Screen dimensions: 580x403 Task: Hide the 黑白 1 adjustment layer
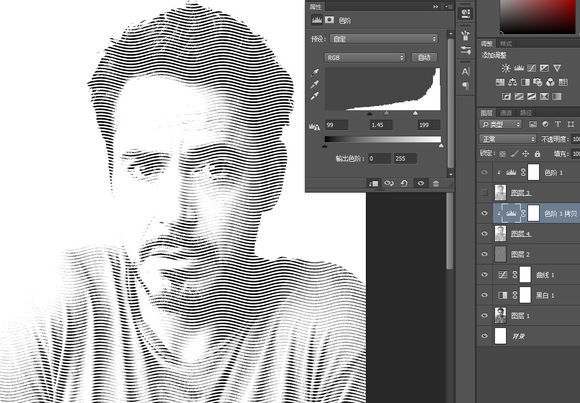pyautogui.click(x=485, y=295)
